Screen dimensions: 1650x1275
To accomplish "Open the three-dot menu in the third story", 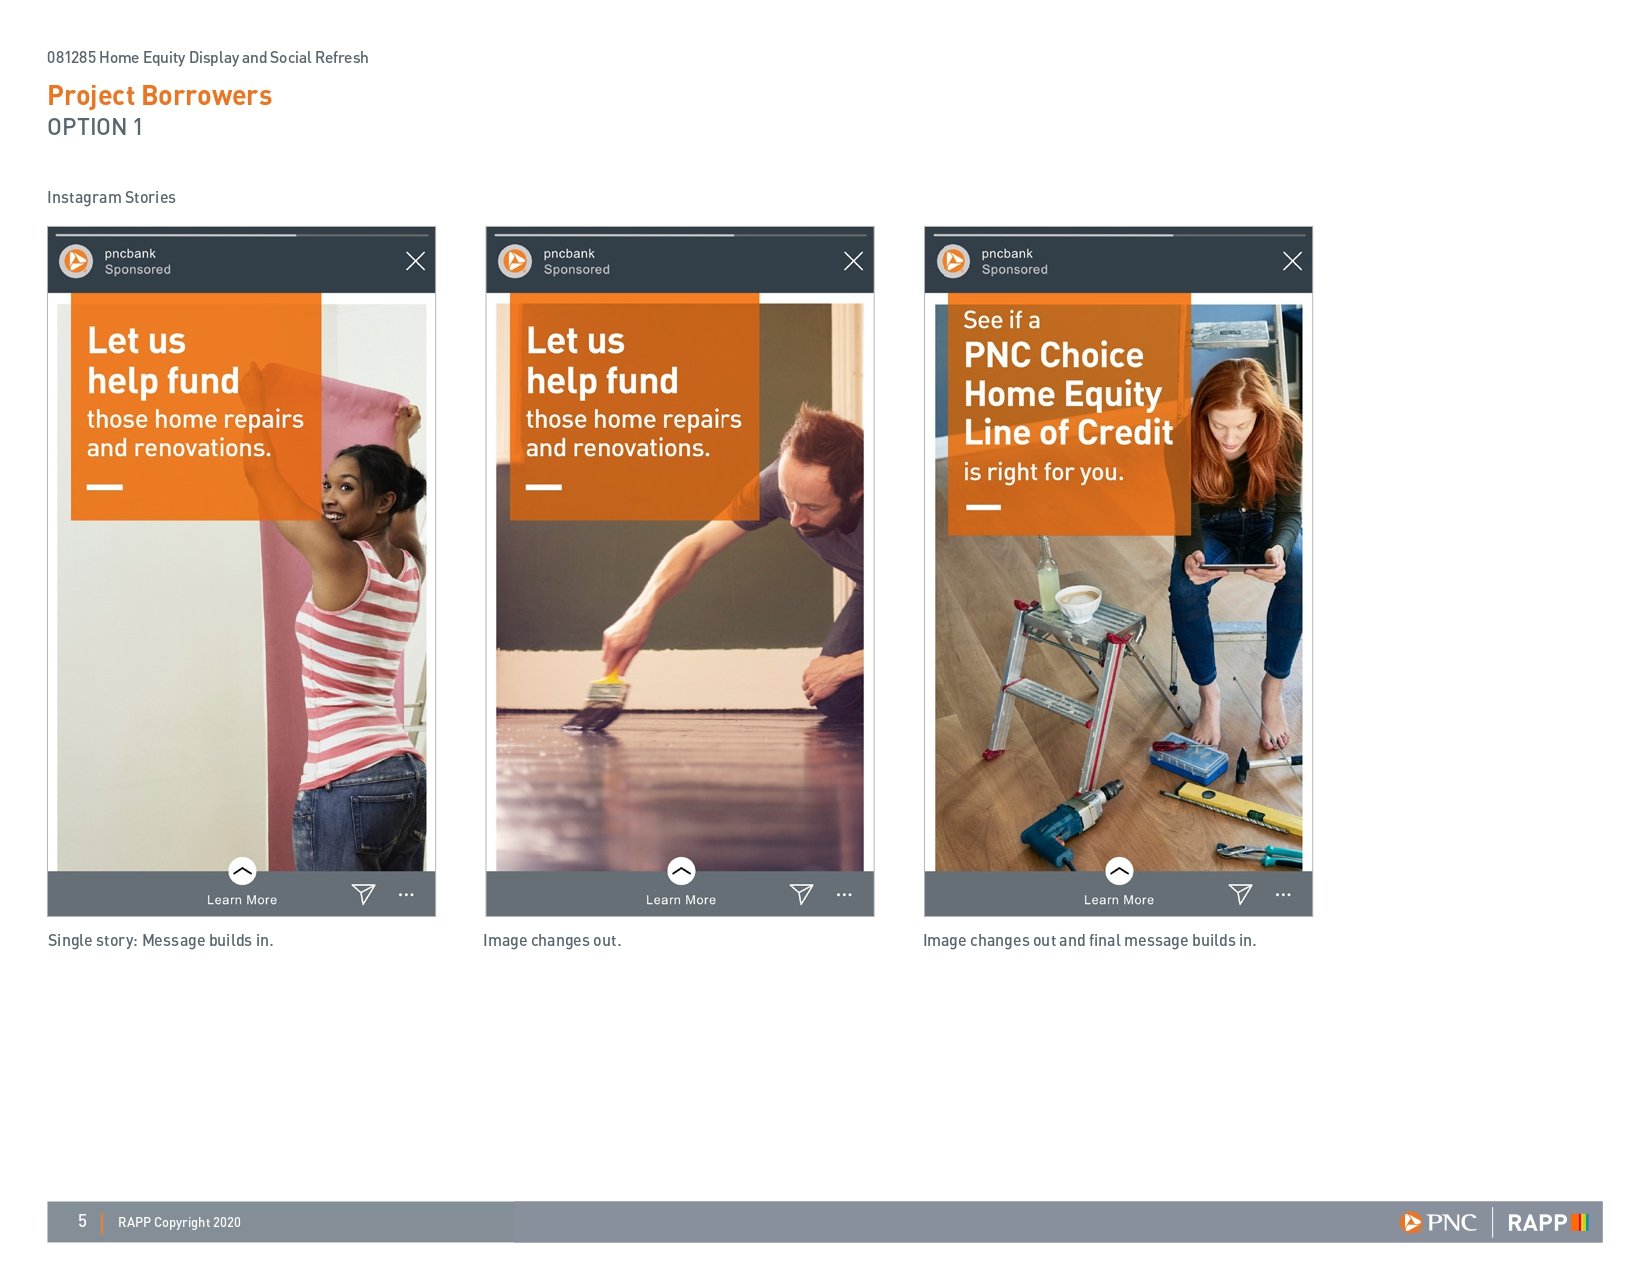I will click(1283, 895).
